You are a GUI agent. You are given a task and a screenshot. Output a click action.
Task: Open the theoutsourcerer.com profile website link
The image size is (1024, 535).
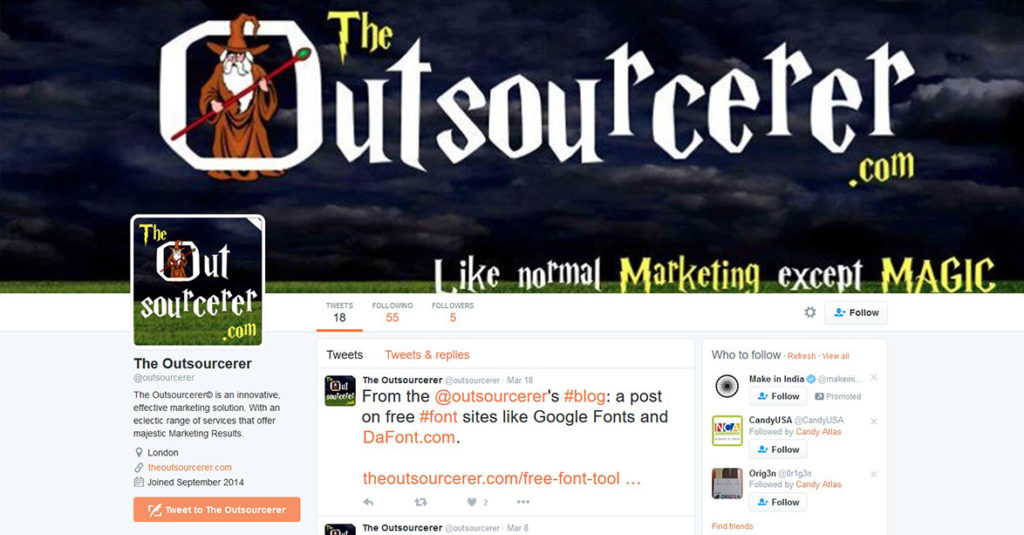[189, 468]
